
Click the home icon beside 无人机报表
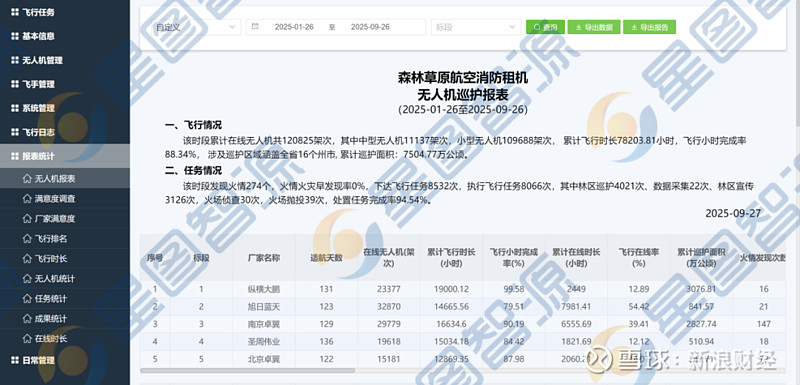tap(27, 178)
